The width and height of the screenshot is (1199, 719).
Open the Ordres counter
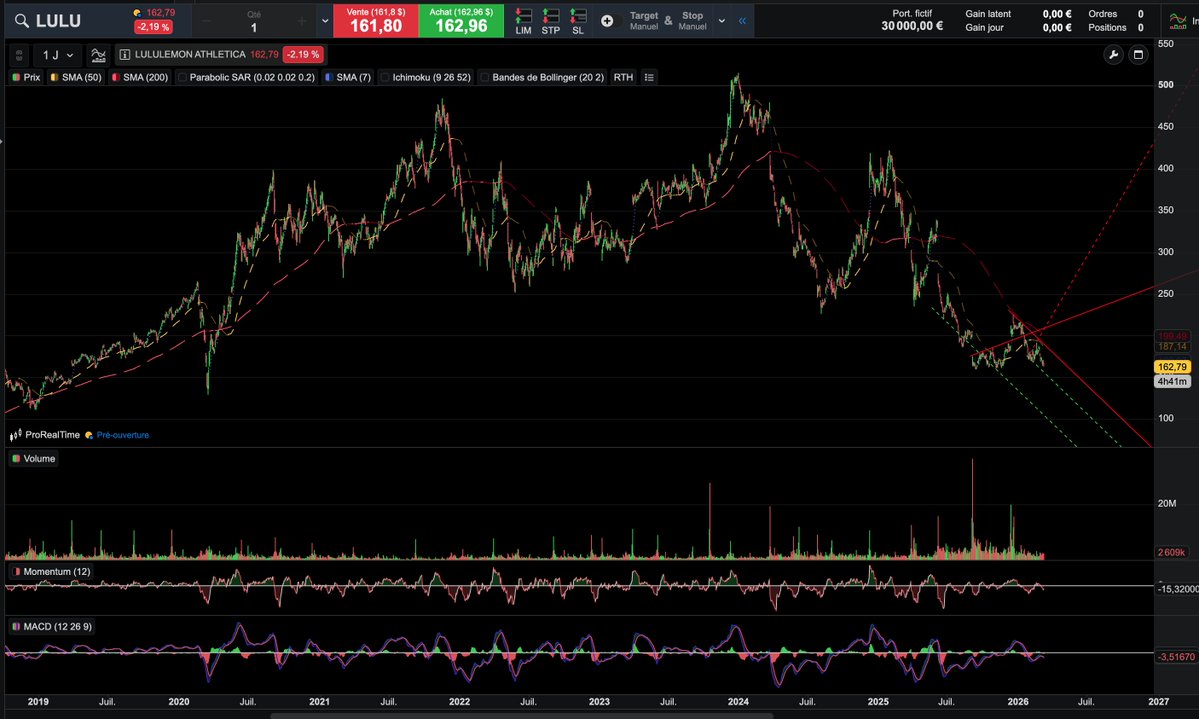1116,14
